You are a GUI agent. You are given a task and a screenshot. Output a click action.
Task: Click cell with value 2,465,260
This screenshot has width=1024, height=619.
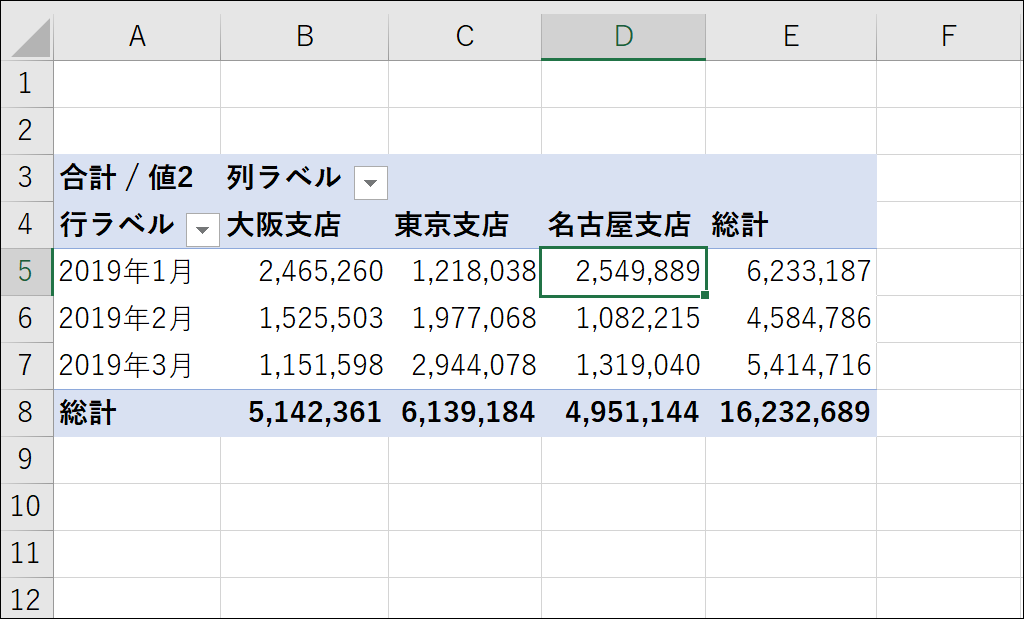[305, 272]
